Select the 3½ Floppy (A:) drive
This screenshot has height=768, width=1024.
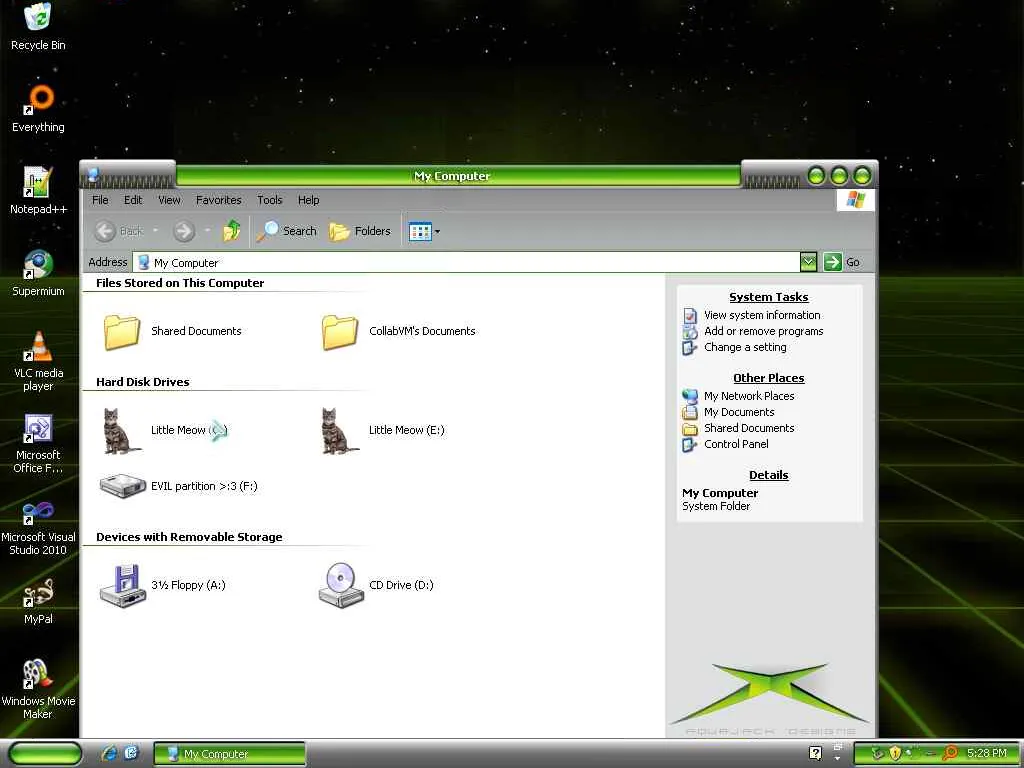click(x=163, y=585)
